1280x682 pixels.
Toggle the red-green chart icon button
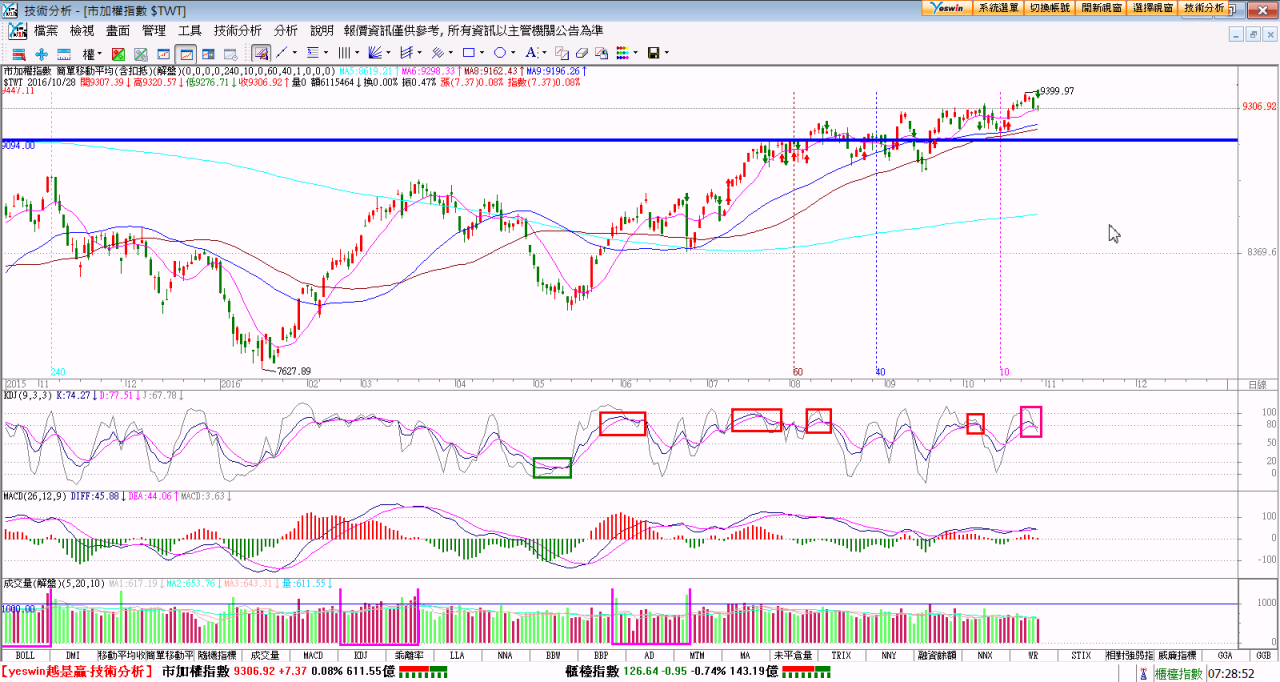pos(118,53)
